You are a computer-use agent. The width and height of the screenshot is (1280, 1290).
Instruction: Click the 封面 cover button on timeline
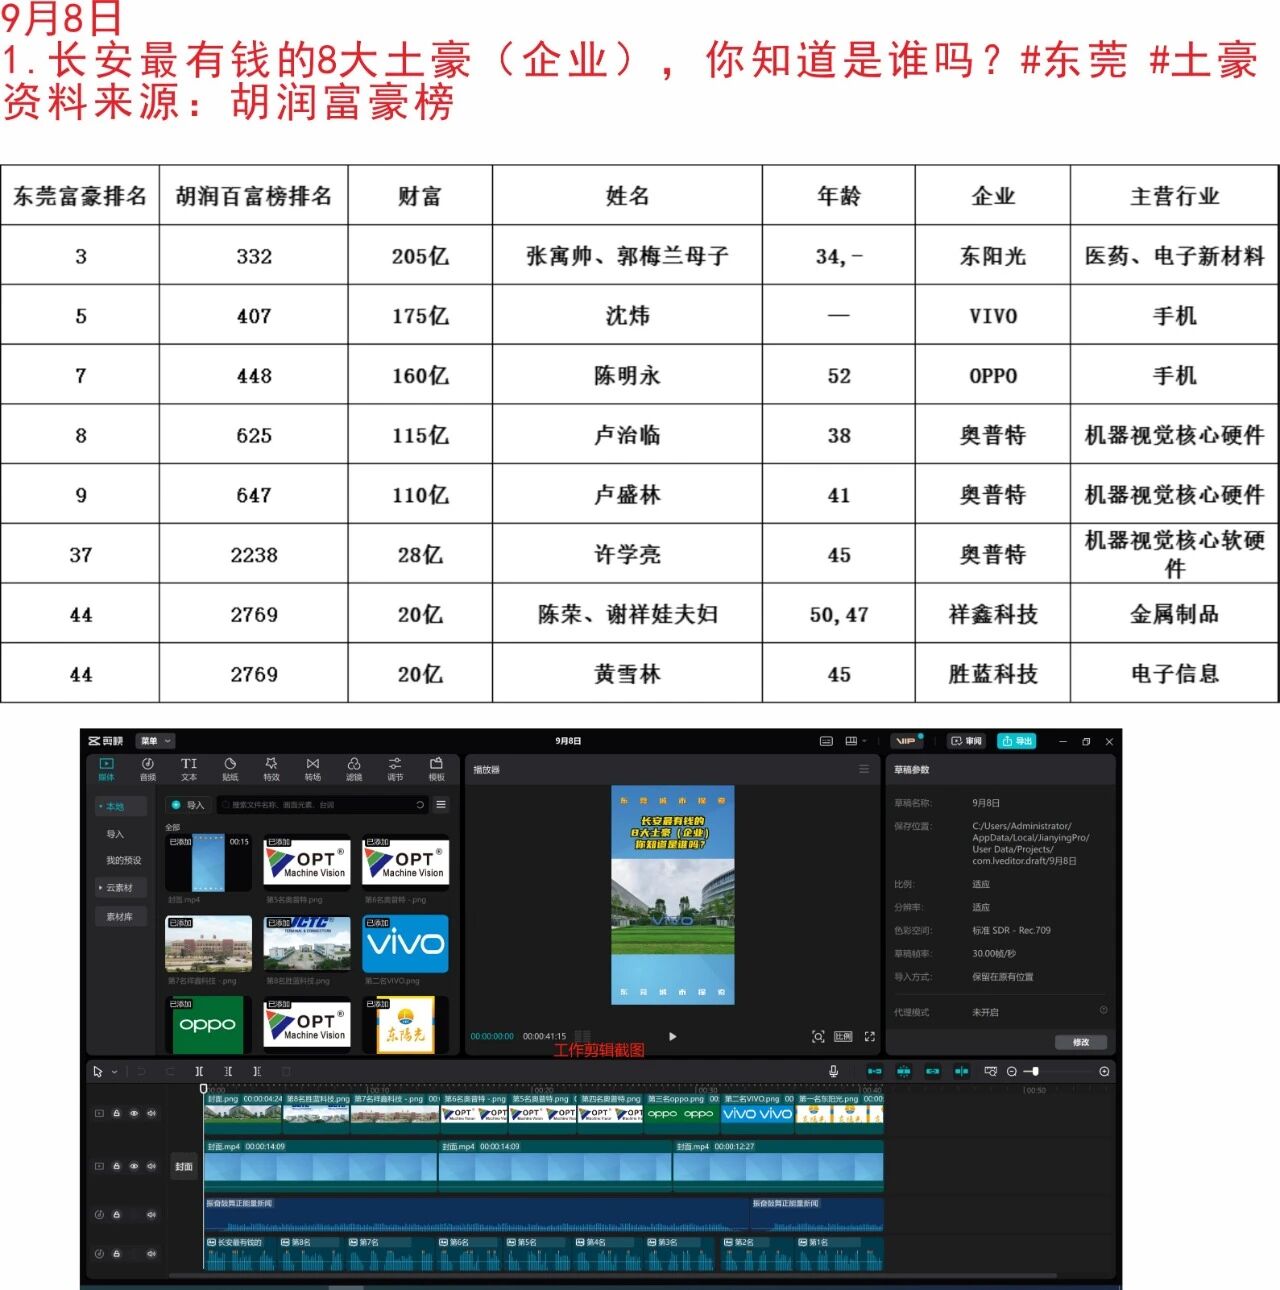click(184, 1167)
